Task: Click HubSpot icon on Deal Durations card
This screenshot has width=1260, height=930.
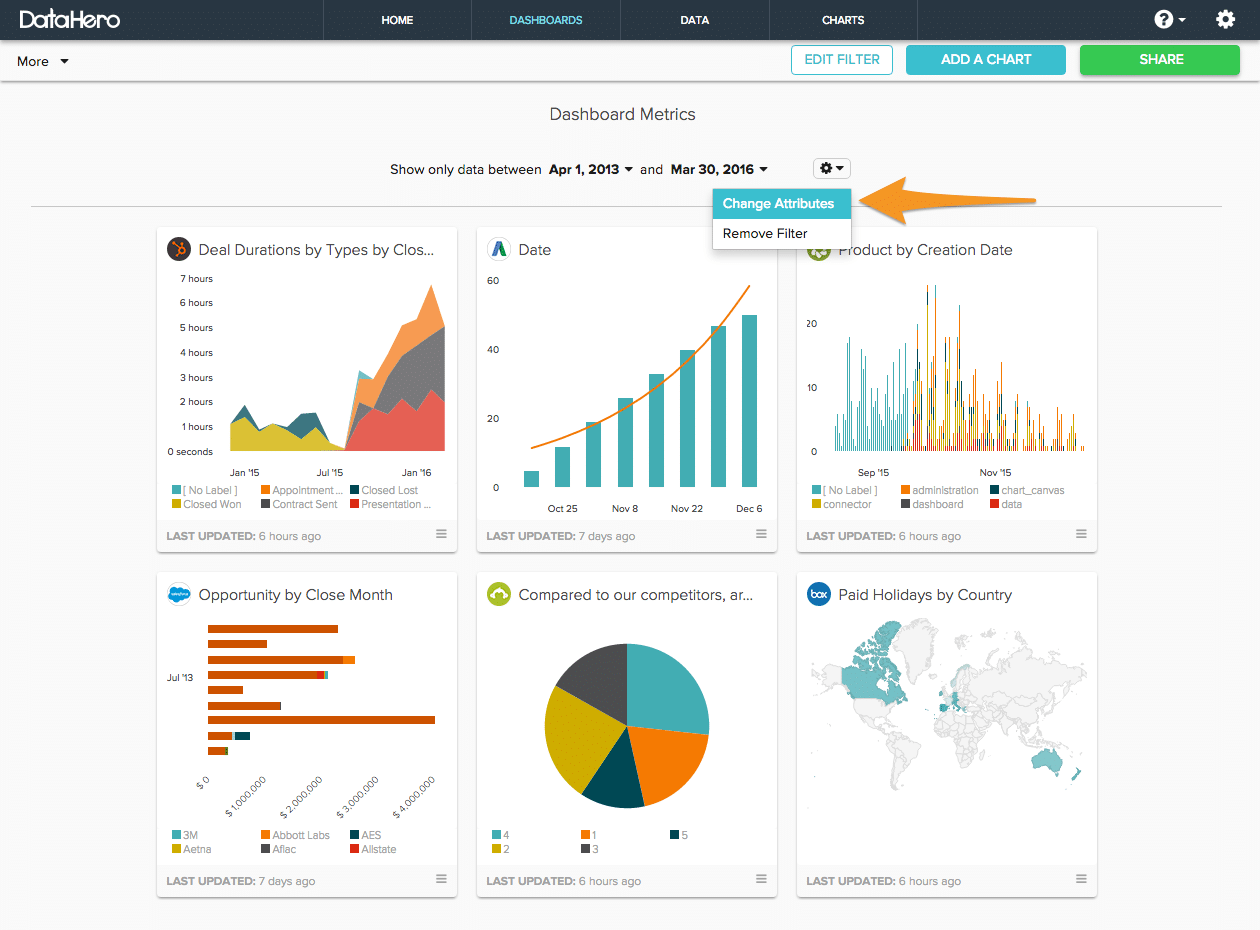Action: pos(179,249)
